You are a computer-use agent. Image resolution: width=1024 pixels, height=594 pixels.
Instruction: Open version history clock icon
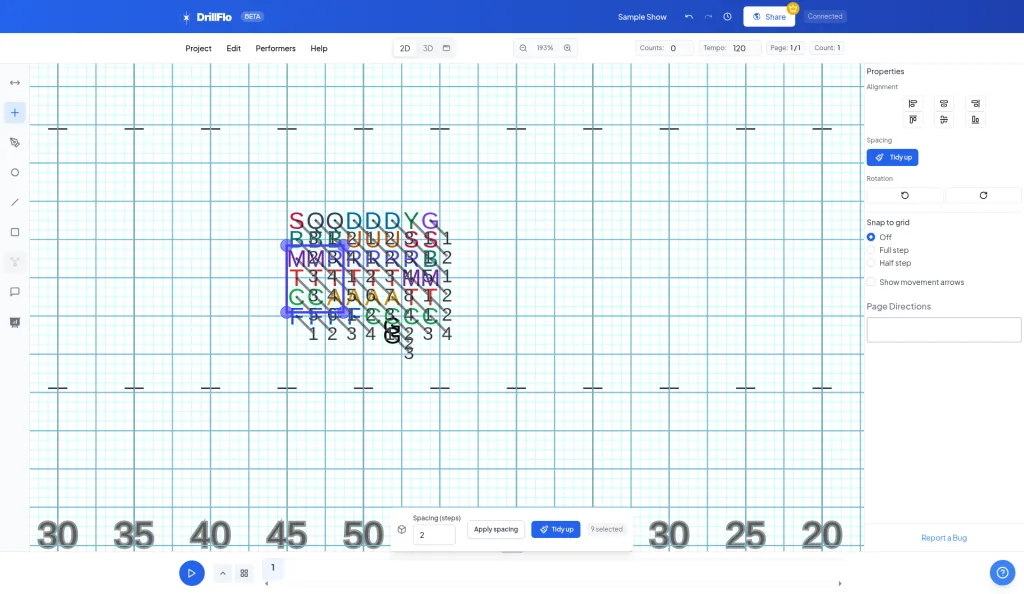[x=727, y=17]
